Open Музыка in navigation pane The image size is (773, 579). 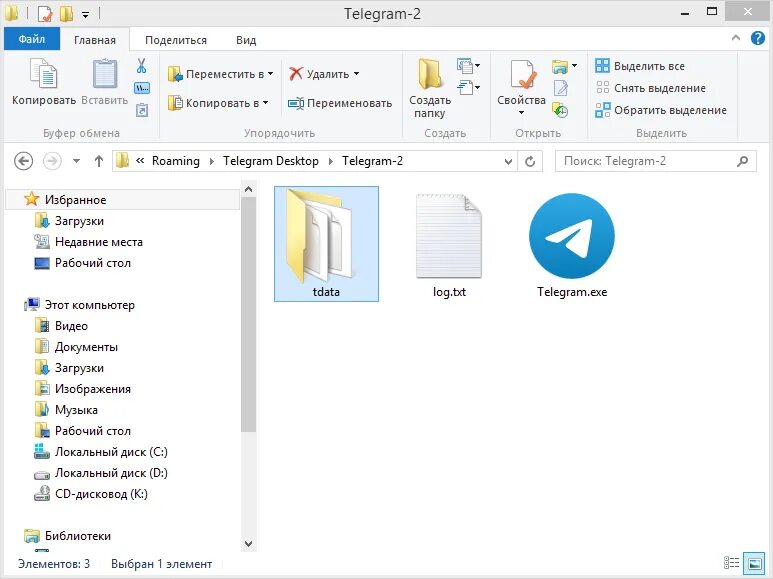coord(76,410)
